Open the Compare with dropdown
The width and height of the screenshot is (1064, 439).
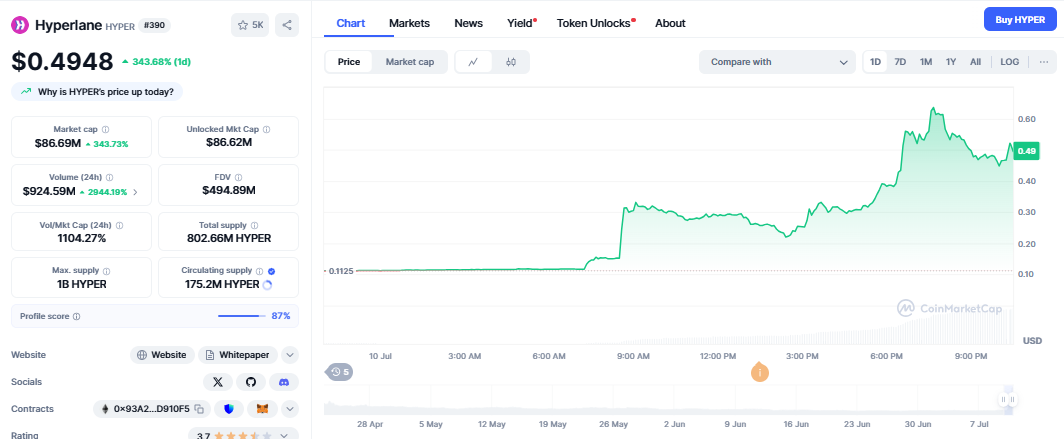pos(778,62)
